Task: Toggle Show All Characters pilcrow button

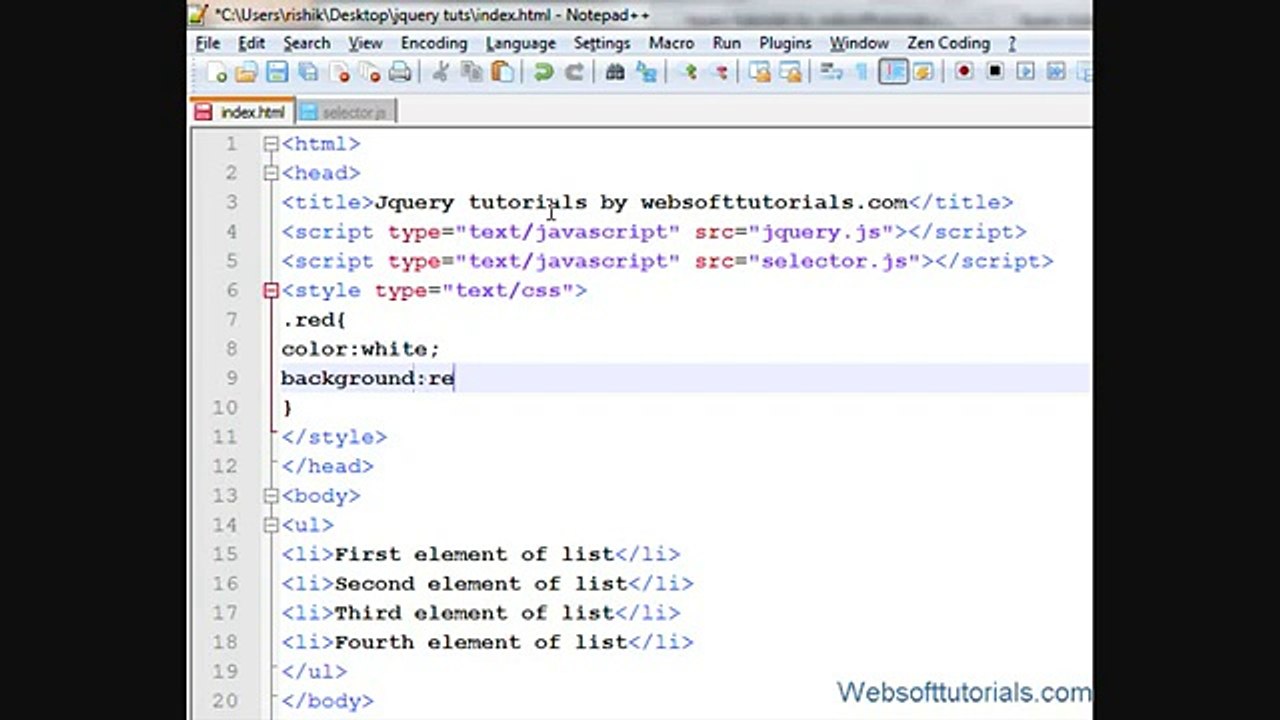Action: [x=862, y=72]
